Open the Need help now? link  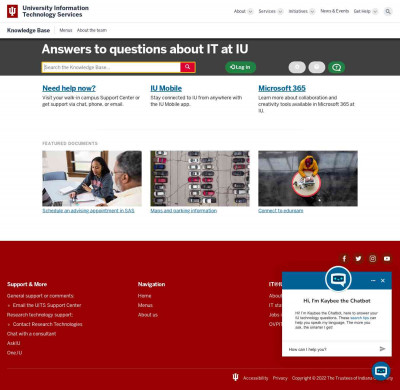69,88
